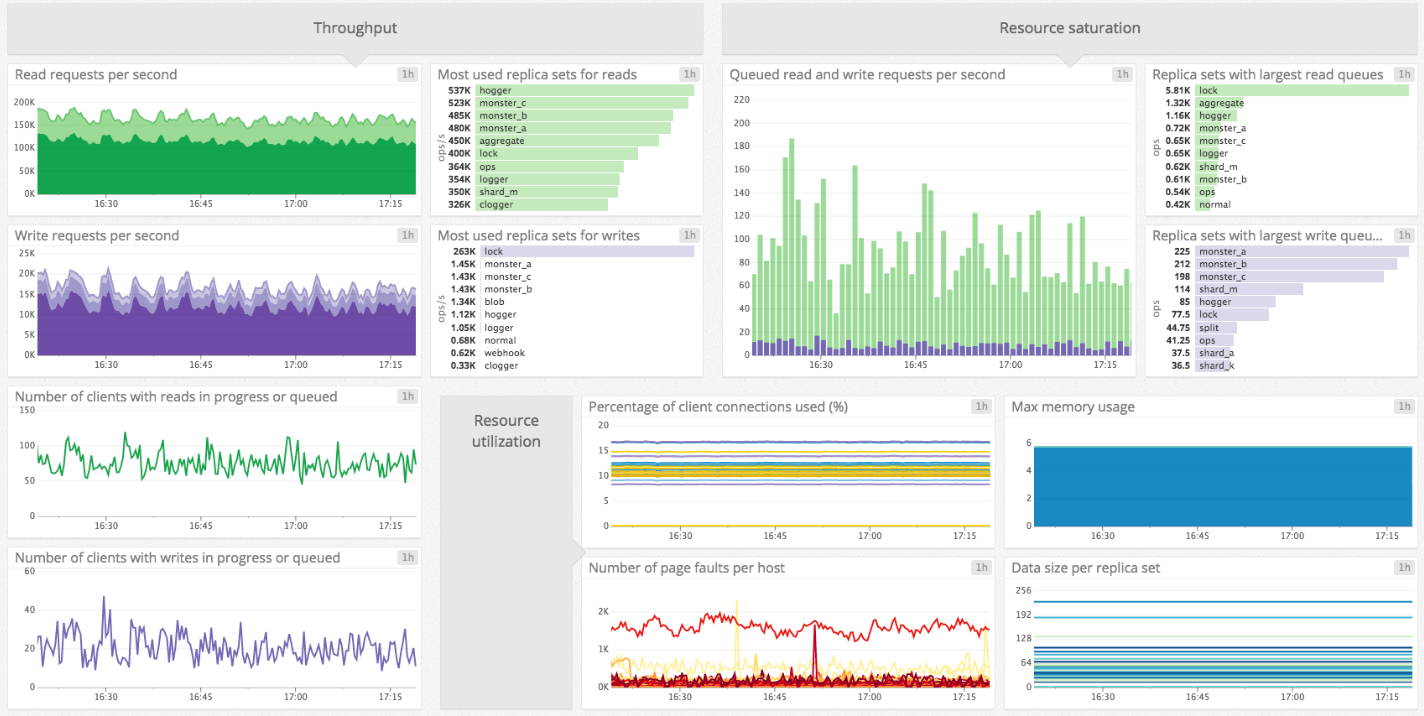
Task: Open the 1h time range selector on Read requests per second
Action: coord(406,74)
